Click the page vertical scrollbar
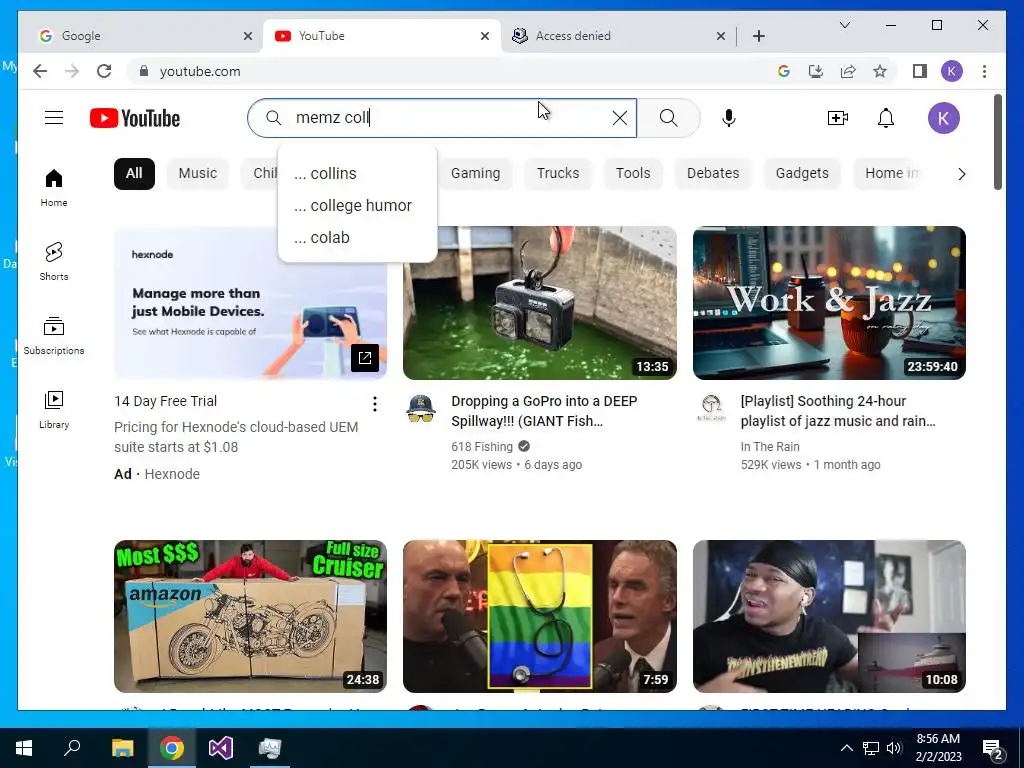 998,142
